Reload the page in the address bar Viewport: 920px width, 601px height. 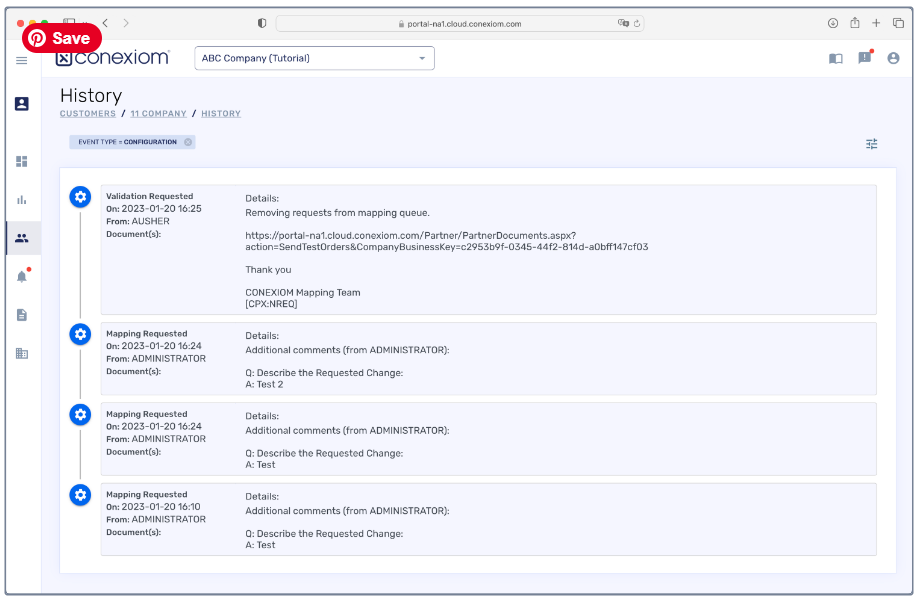(636, 24)
